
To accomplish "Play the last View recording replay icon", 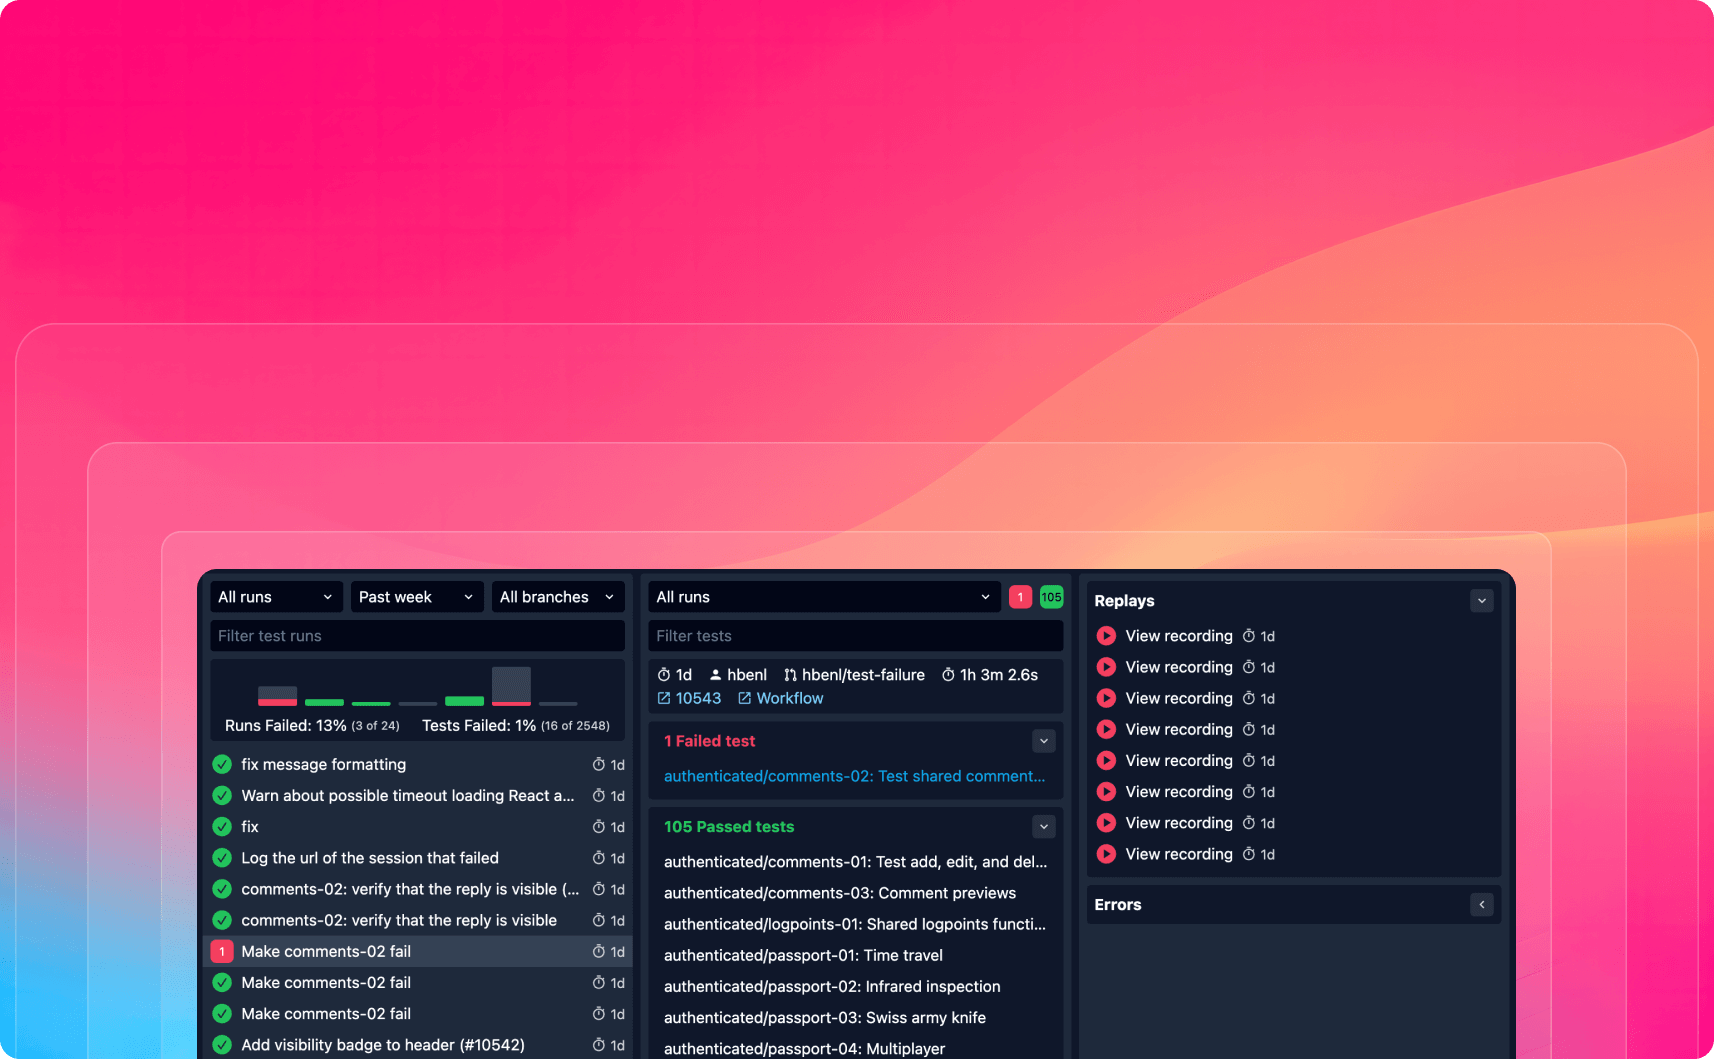I will pyautogui.click(x=1106, y=854).
